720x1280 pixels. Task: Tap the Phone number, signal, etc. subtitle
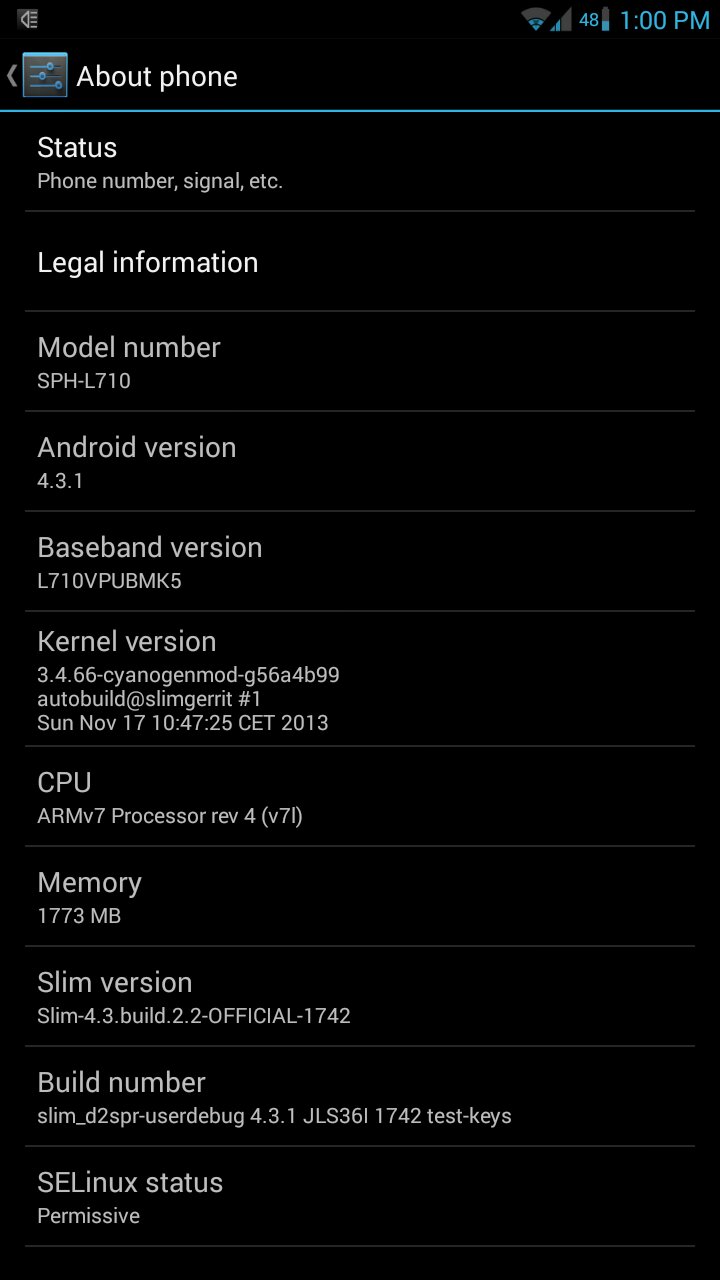point(160,182)
